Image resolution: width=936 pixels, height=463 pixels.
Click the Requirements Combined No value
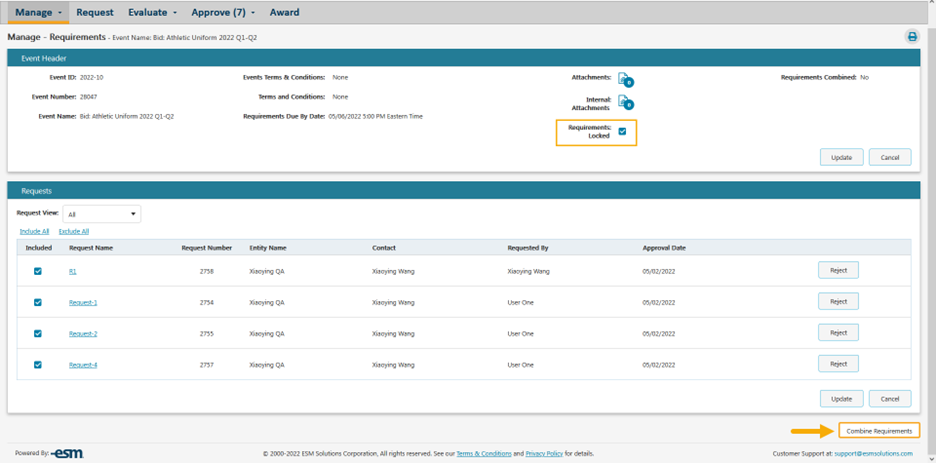(x=864, y=77)
